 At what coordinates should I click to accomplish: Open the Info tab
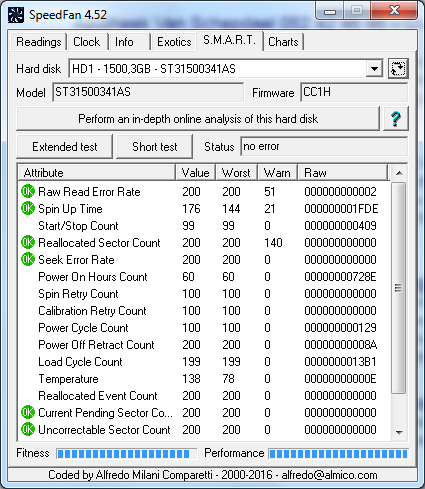click(x=129, y=42)
